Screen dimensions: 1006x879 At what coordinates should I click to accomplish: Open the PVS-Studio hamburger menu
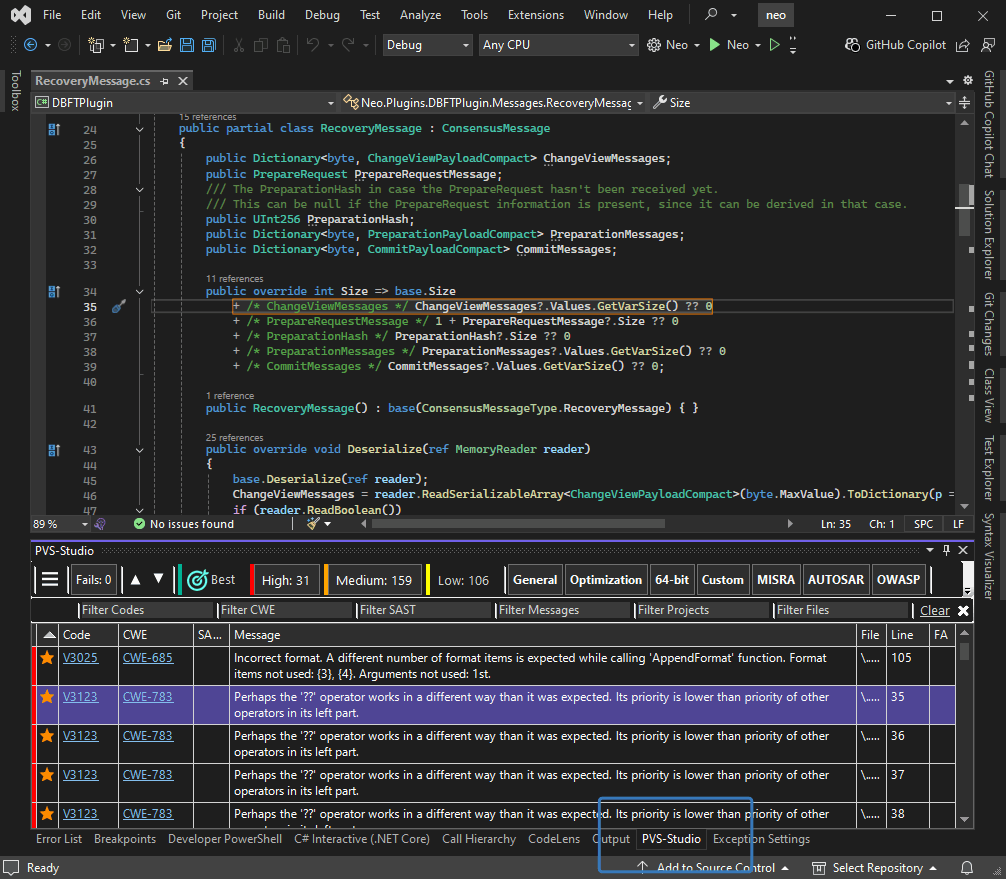pos(49,580)
